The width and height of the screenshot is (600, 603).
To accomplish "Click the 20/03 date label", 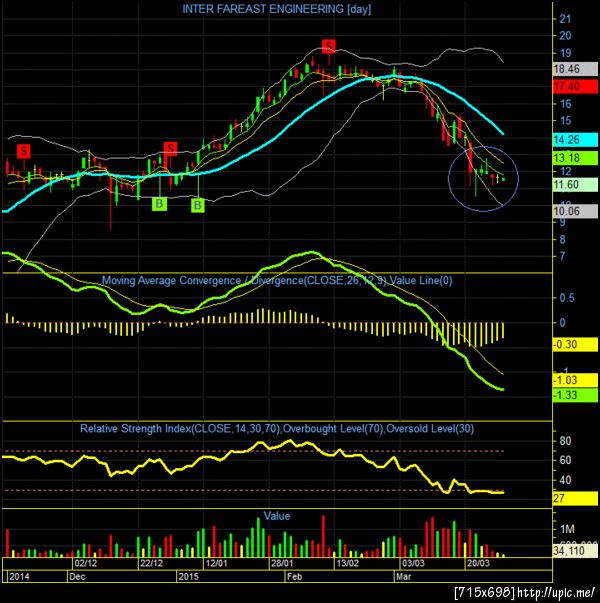I will 478,563.
